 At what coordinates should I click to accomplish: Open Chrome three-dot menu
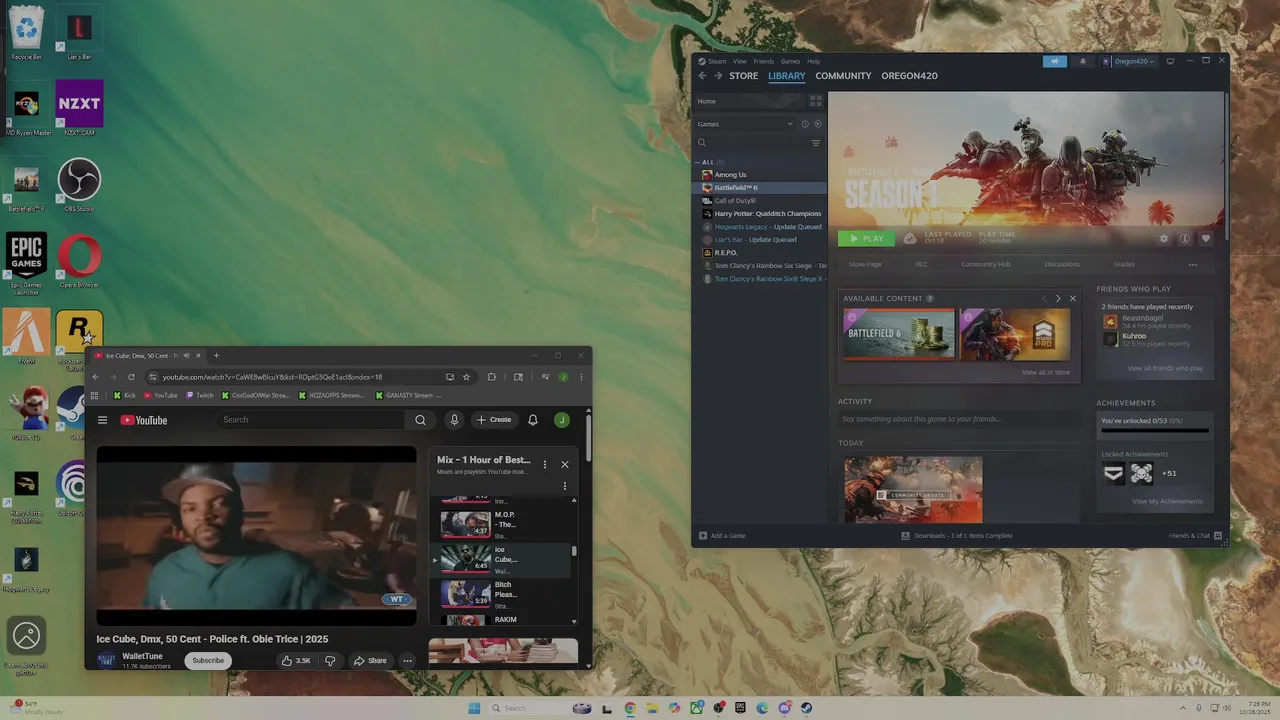tap(580, 377)
